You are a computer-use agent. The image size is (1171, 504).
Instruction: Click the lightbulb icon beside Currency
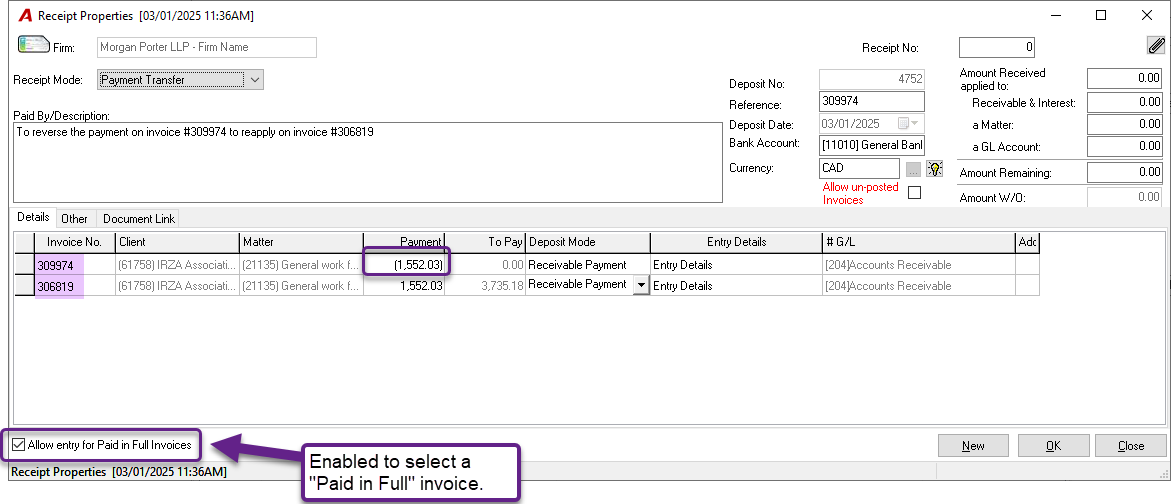(x=934, y=169)
